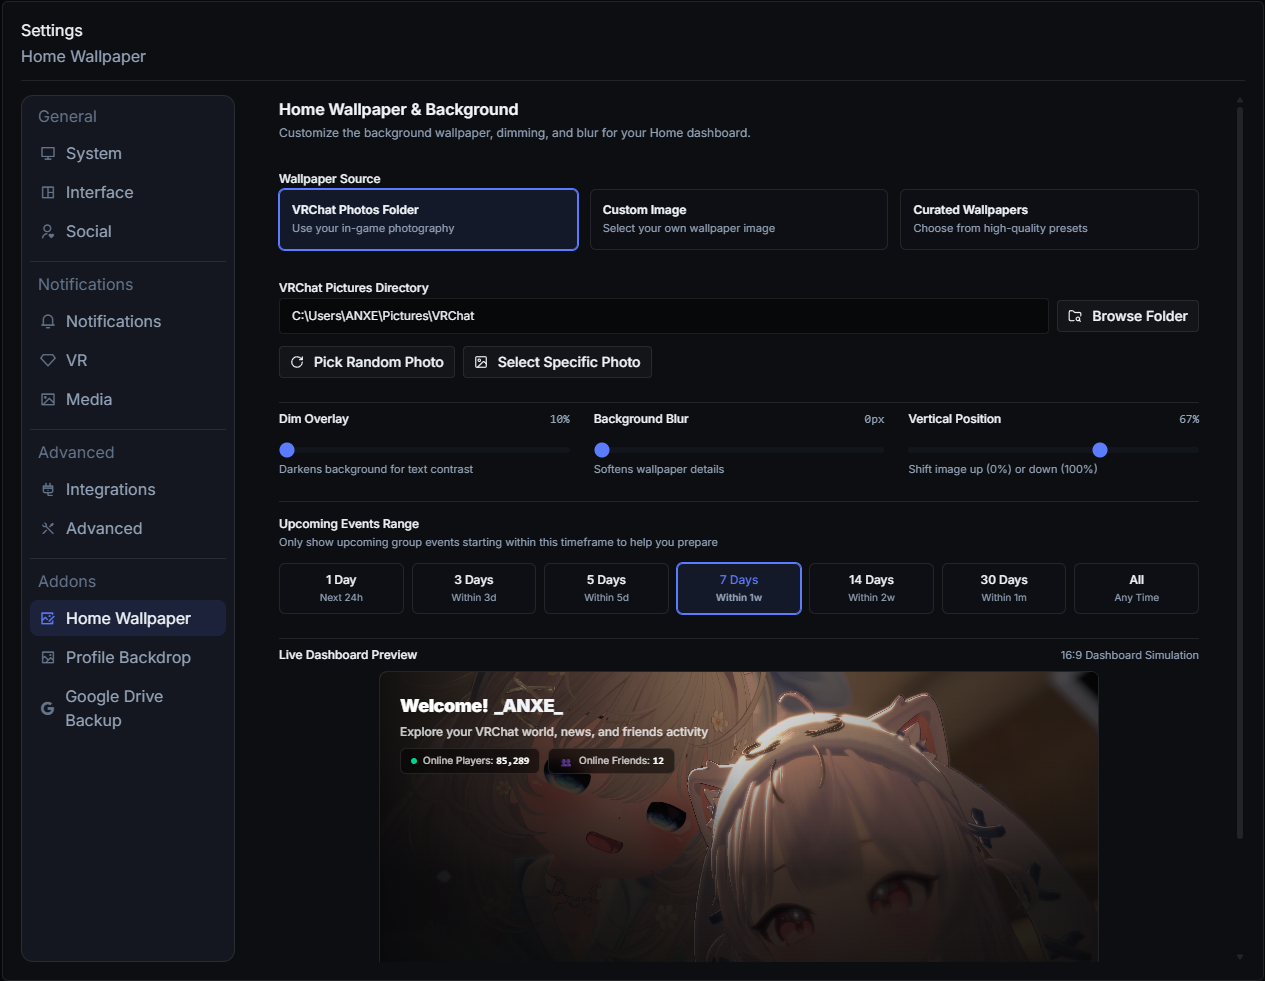Click the Dim Overlay "10%" value
Screen dimensions: 1265x981
[x=560, y=419]
